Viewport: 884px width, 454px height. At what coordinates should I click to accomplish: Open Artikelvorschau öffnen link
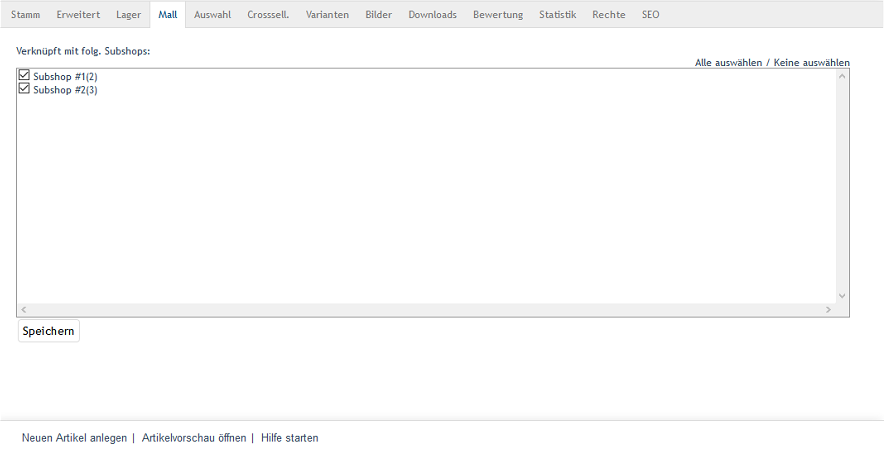click(x=194, y=438)
